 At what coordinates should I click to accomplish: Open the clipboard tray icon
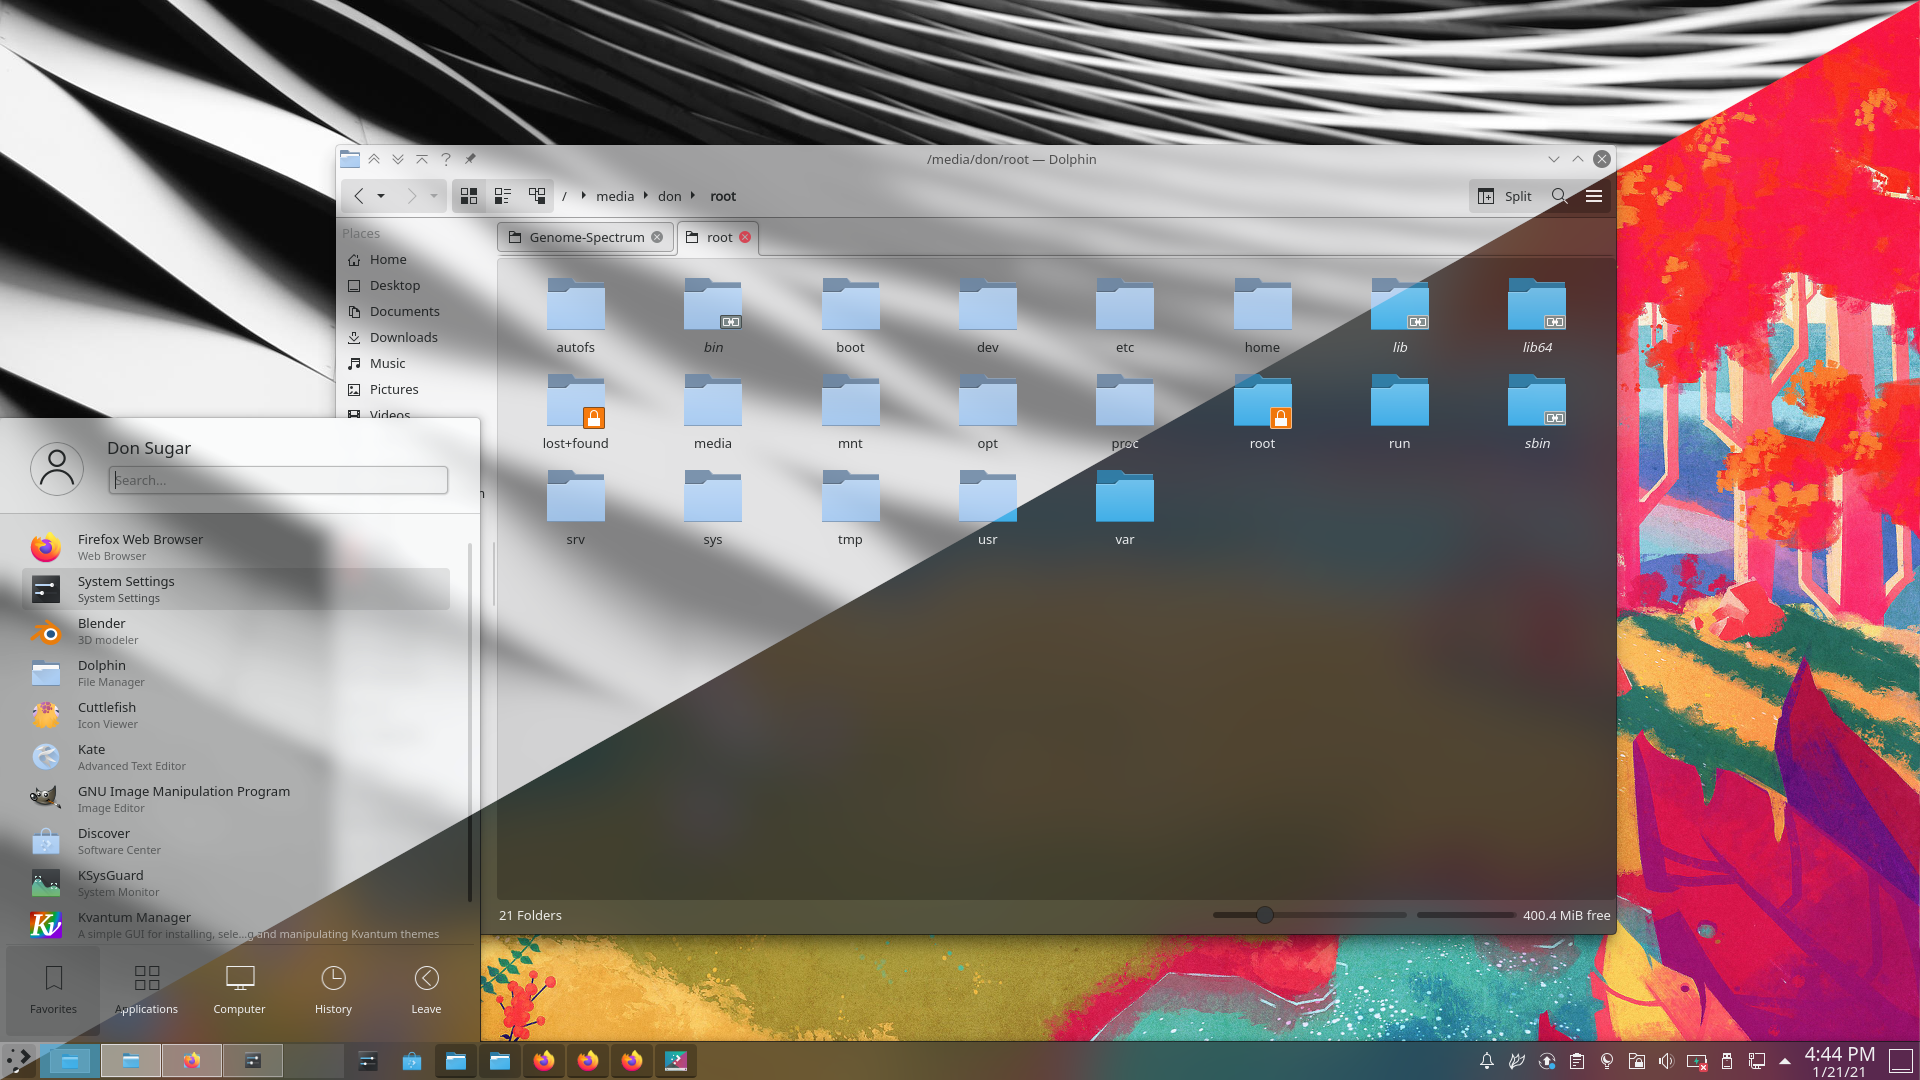(x=1577, y=1061)
